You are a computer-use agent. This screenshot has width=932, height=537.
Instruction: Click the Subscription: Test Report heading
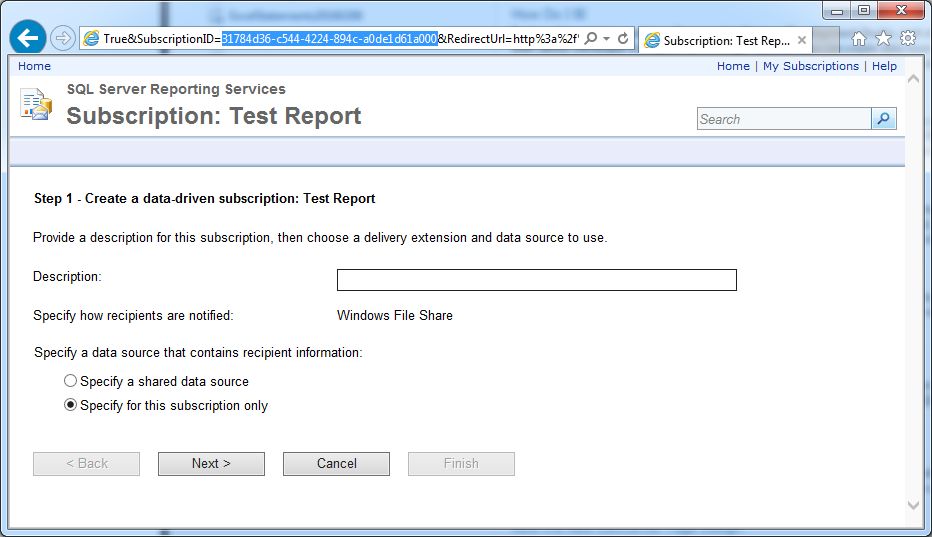click(213, 116)
